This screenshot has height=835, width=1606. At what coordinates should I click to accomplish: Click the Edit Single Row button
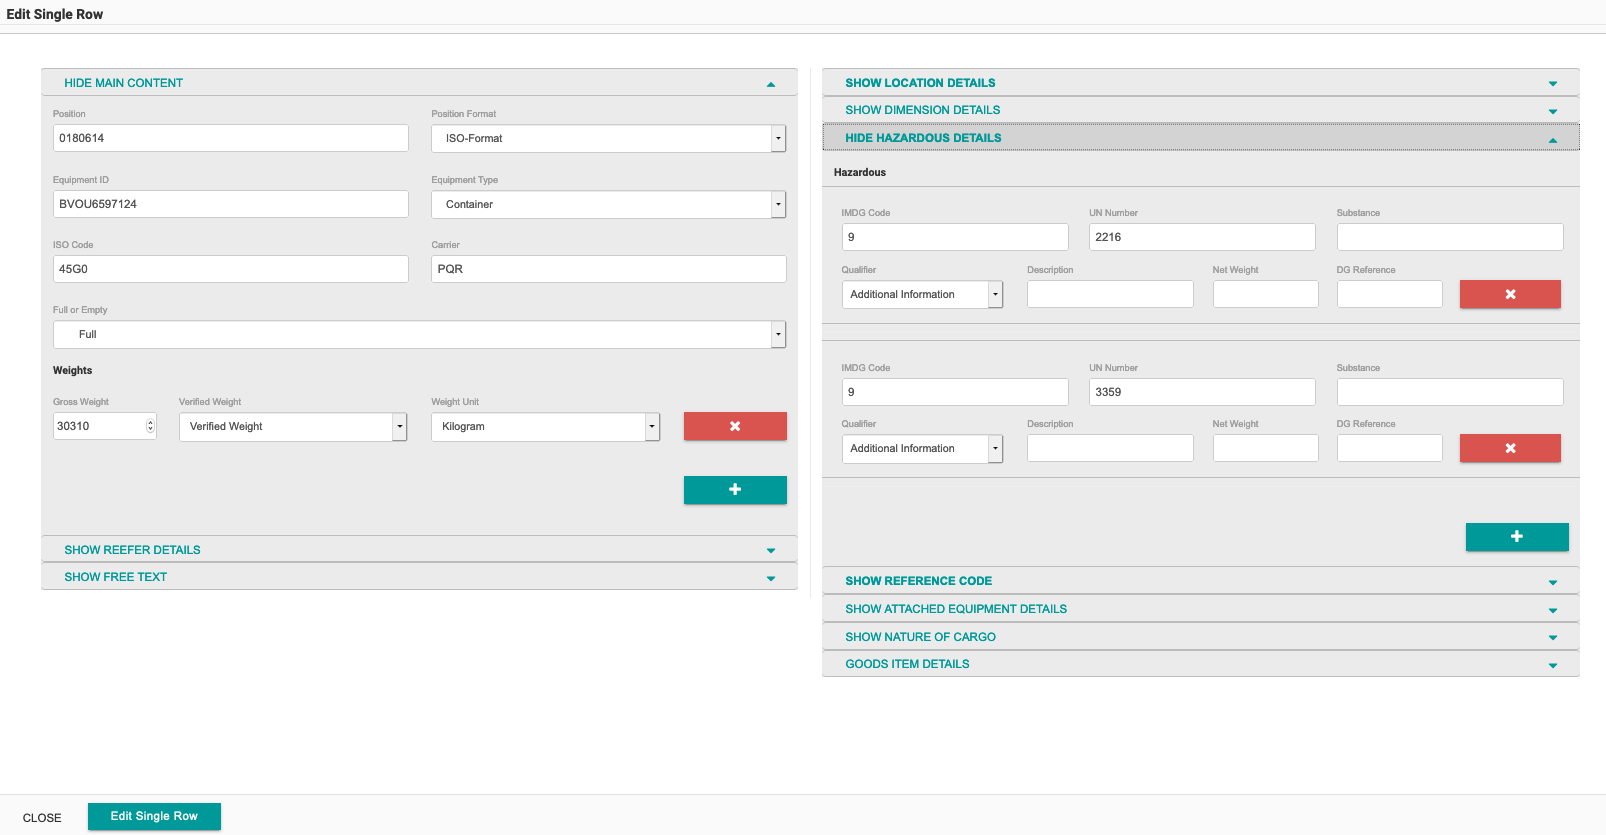(x=154, y=816)
